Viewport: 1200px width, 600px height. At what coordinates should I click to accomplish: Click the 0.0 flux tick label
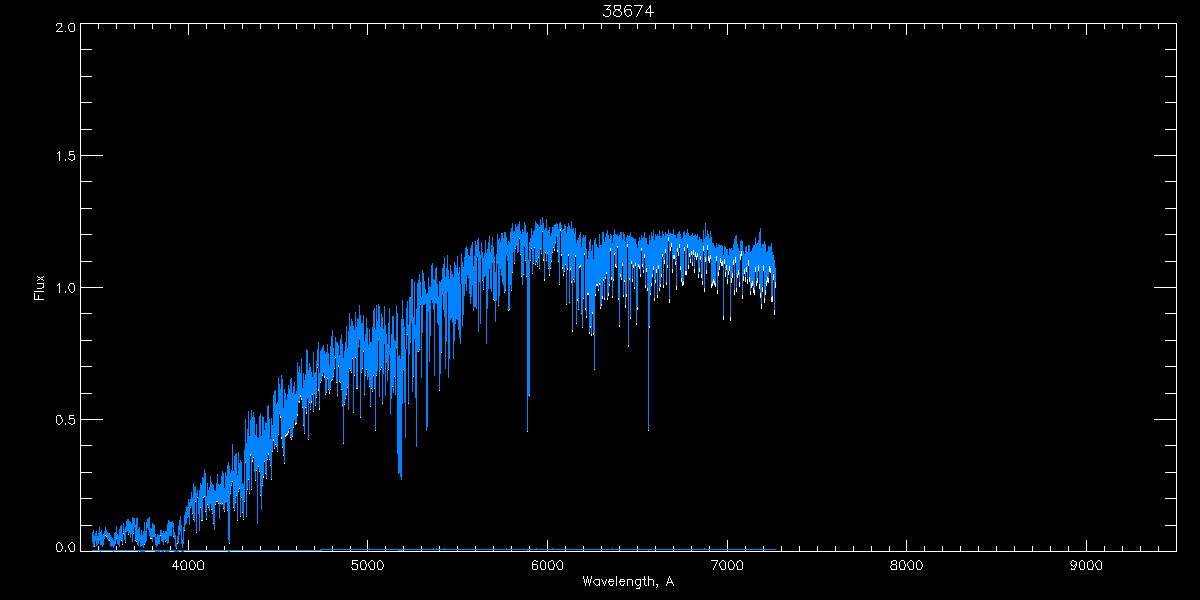(x=64, y=548)
